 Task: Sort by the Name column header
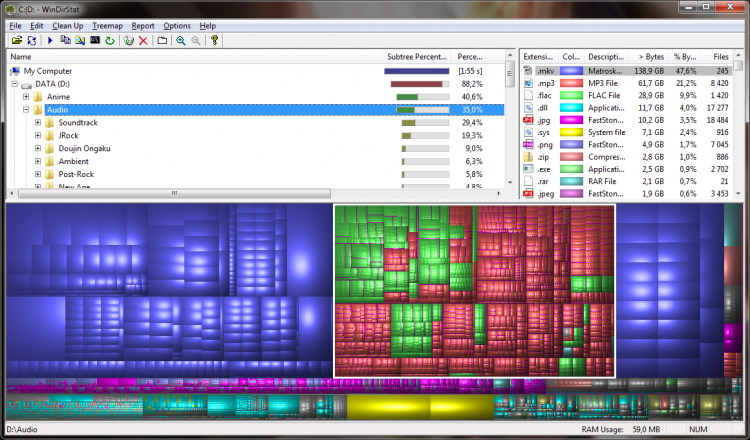click(195, 57)
